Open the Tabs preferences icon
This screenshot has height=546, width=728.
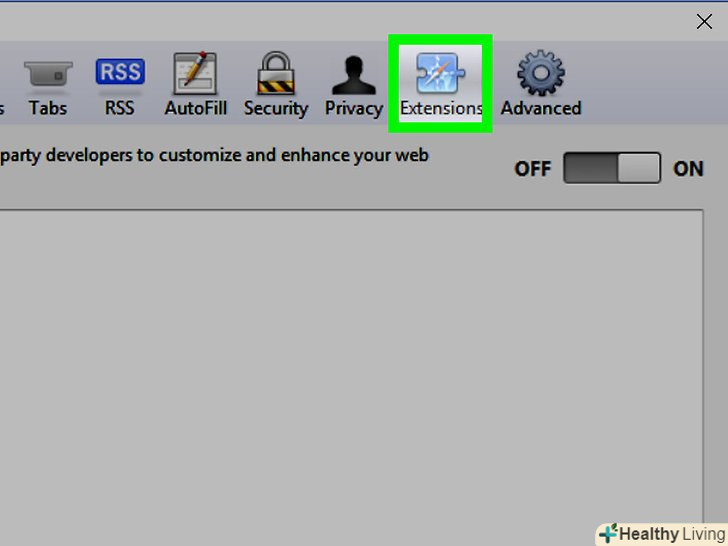(x=48, y=74)
